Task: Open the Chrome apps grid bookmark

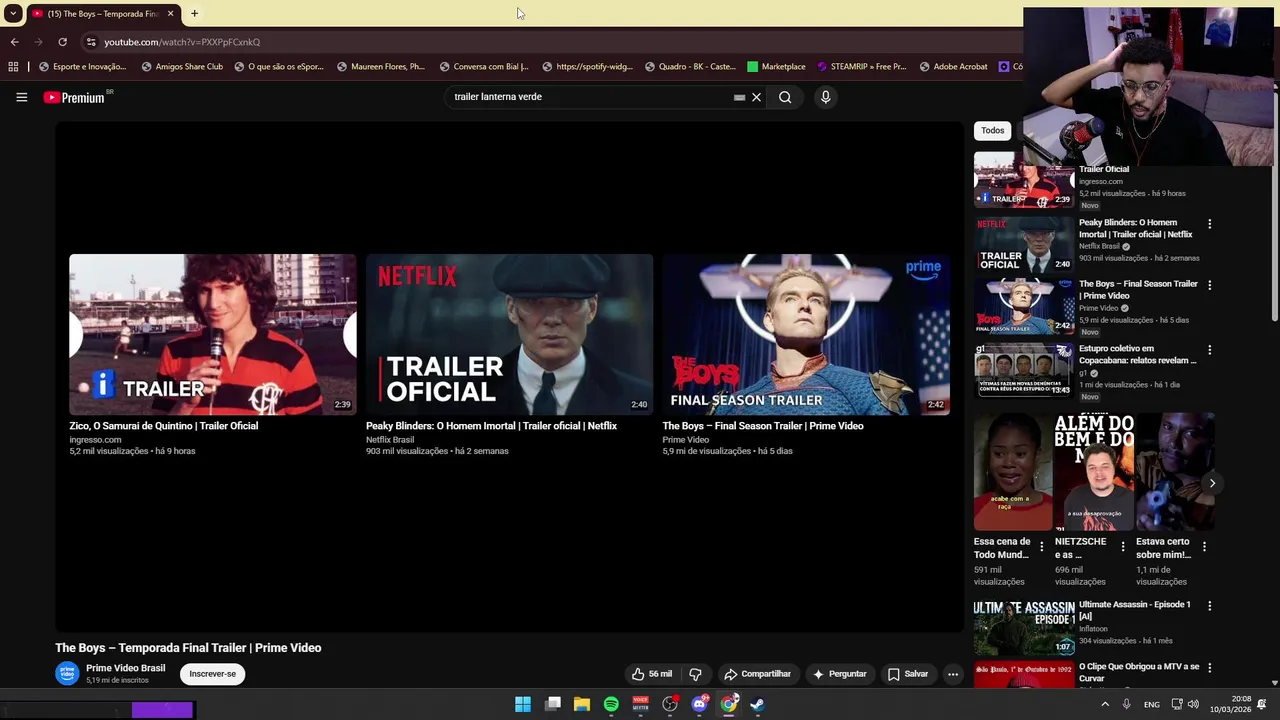Action: pyautogui.click(x=13, y=67)
